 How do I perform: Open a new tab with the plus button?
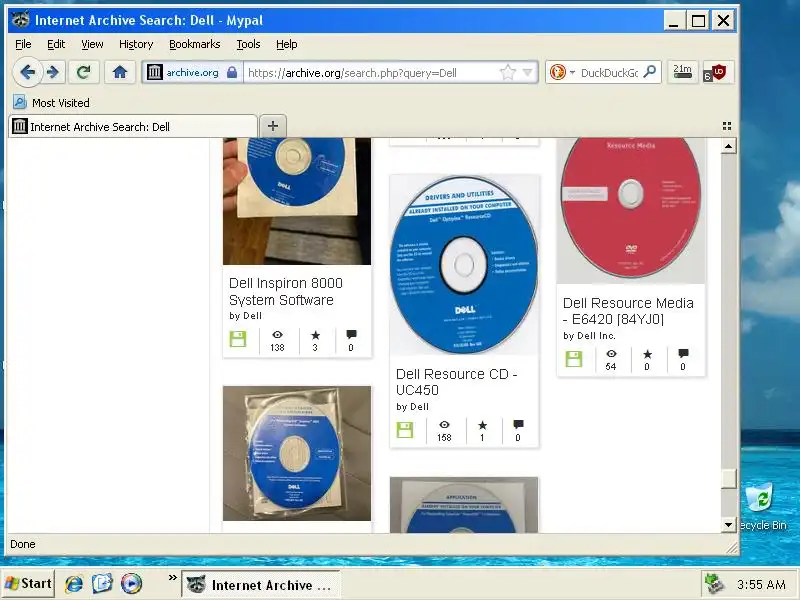[x=273, y=126]
